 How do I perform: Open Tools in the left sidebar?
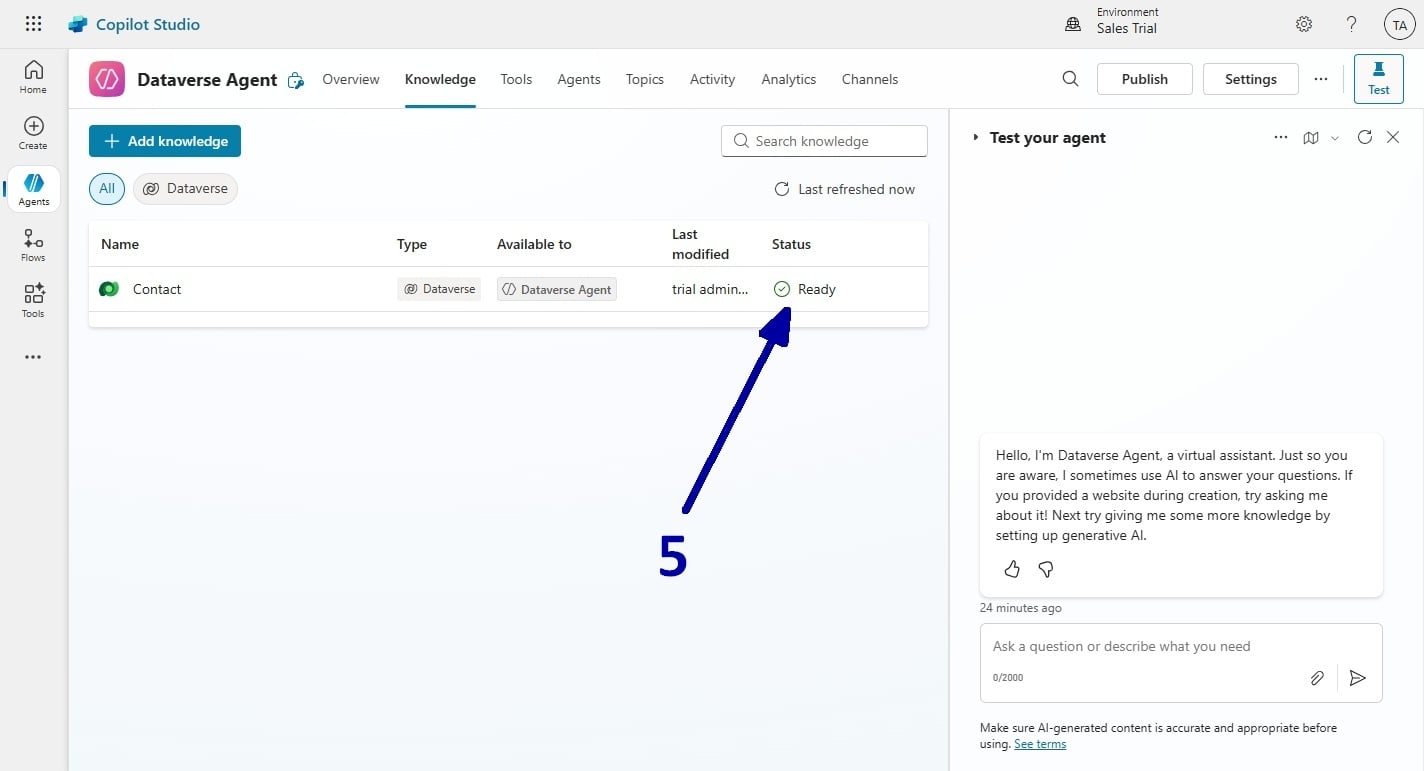(33, 300)
